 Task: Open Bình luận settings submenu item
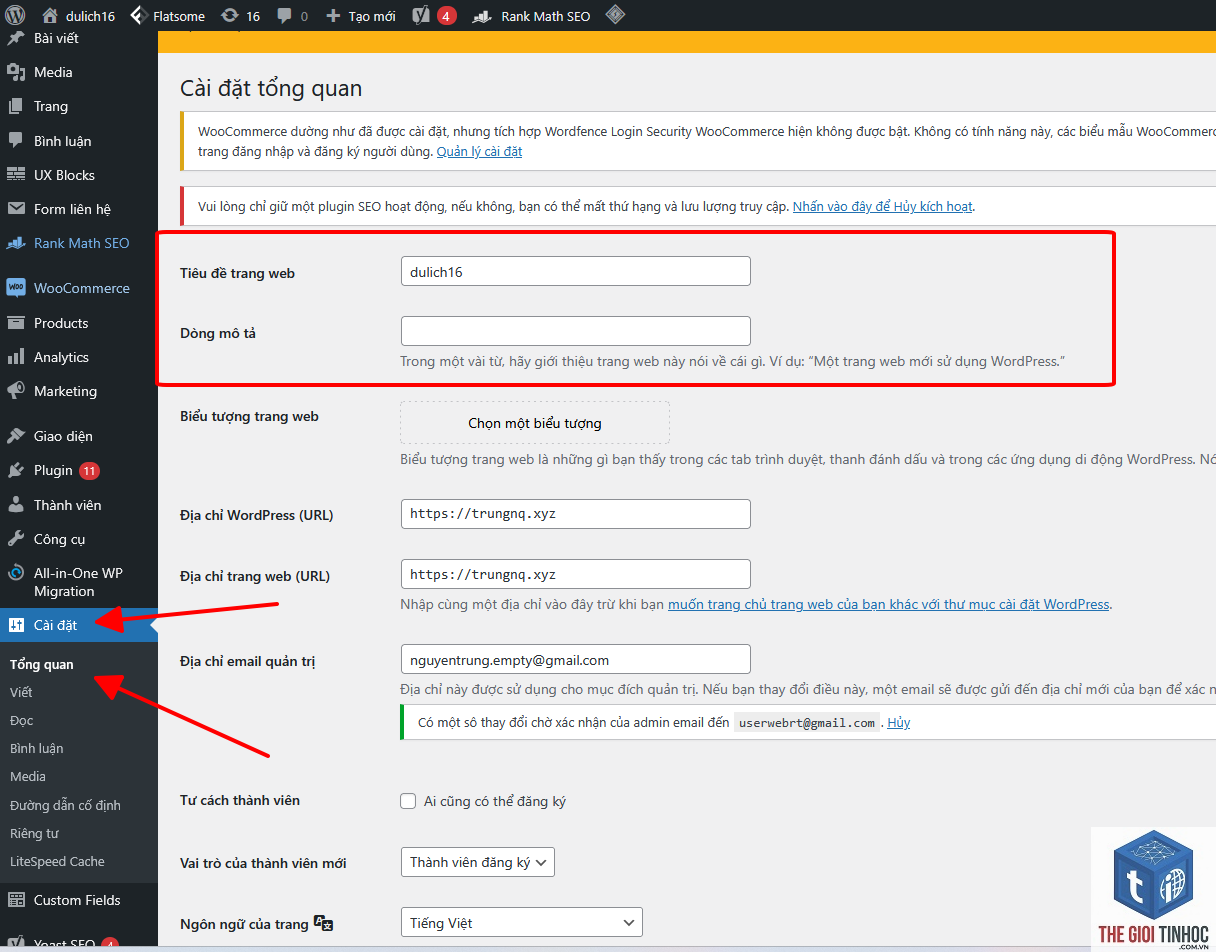(x=37, y=748)
